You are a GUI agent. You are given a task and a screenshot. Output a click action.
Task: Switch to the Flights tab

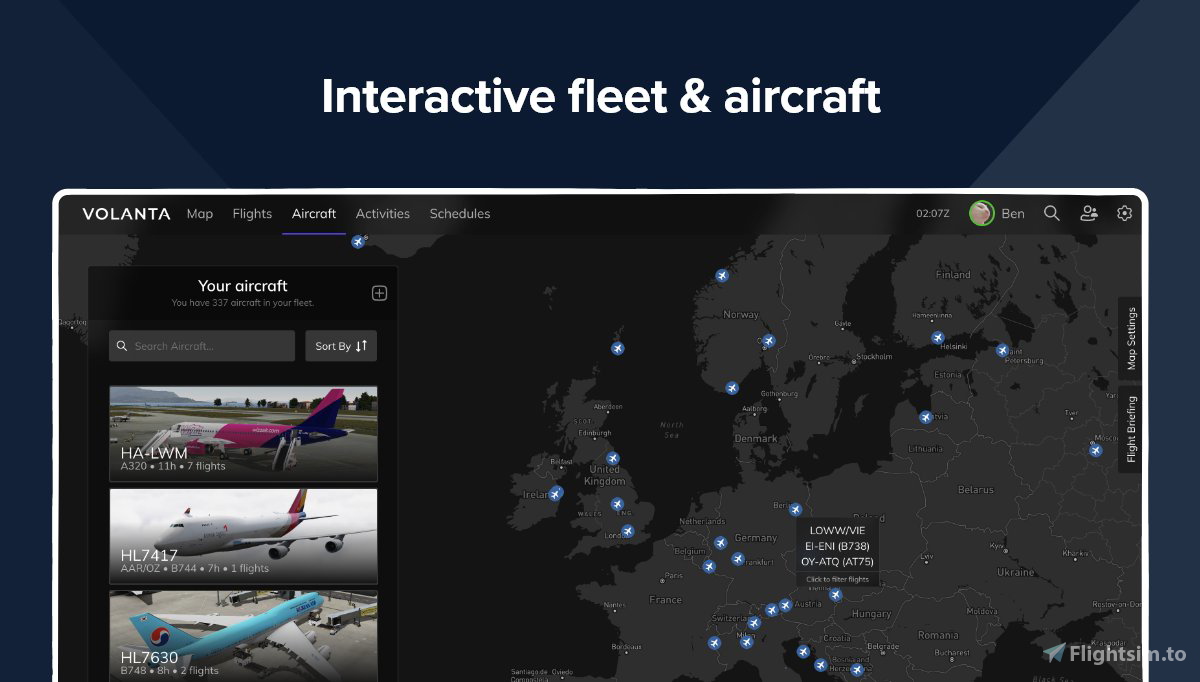(x=252, y=213)
